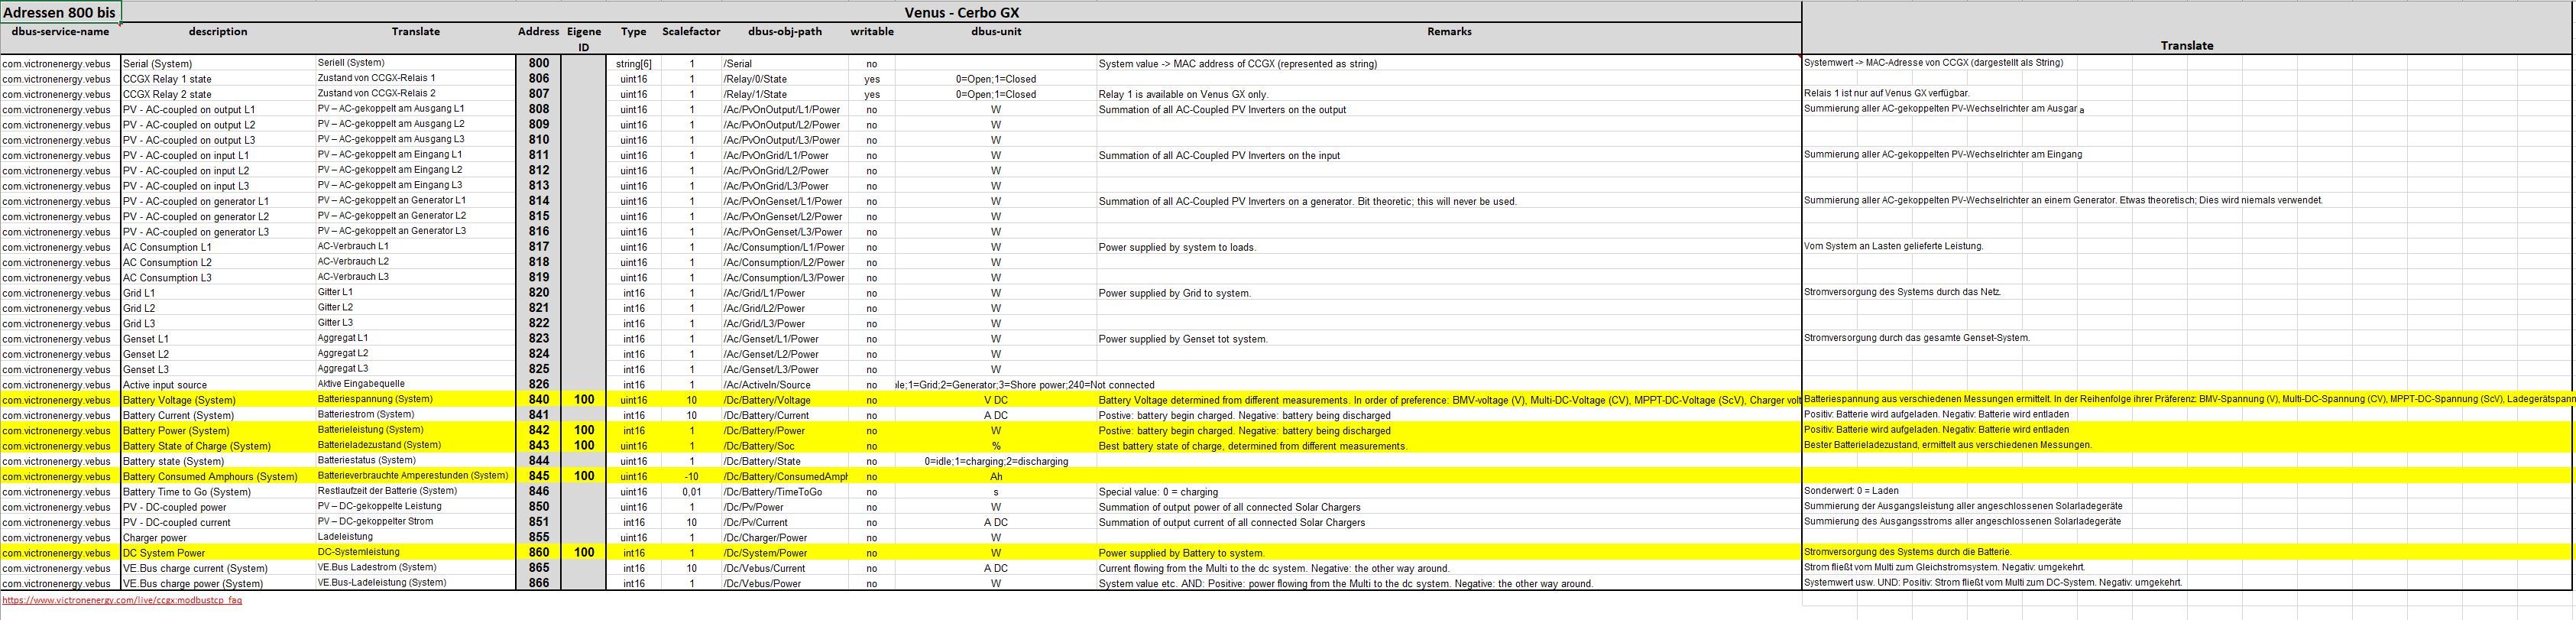Click the 'Eigene ID' column header
This screenshot has width=2576, height=620.
[x=584, y=39]
